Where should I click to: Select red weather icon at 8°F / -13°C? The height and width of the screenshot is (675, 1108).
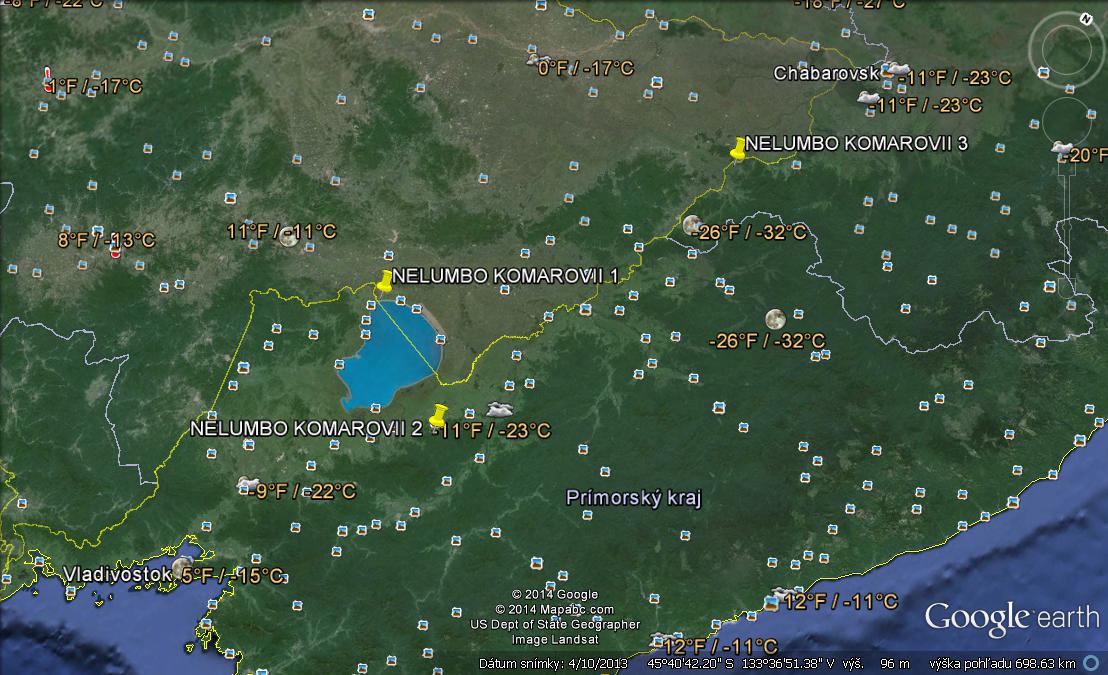click(x=114, y=250)
